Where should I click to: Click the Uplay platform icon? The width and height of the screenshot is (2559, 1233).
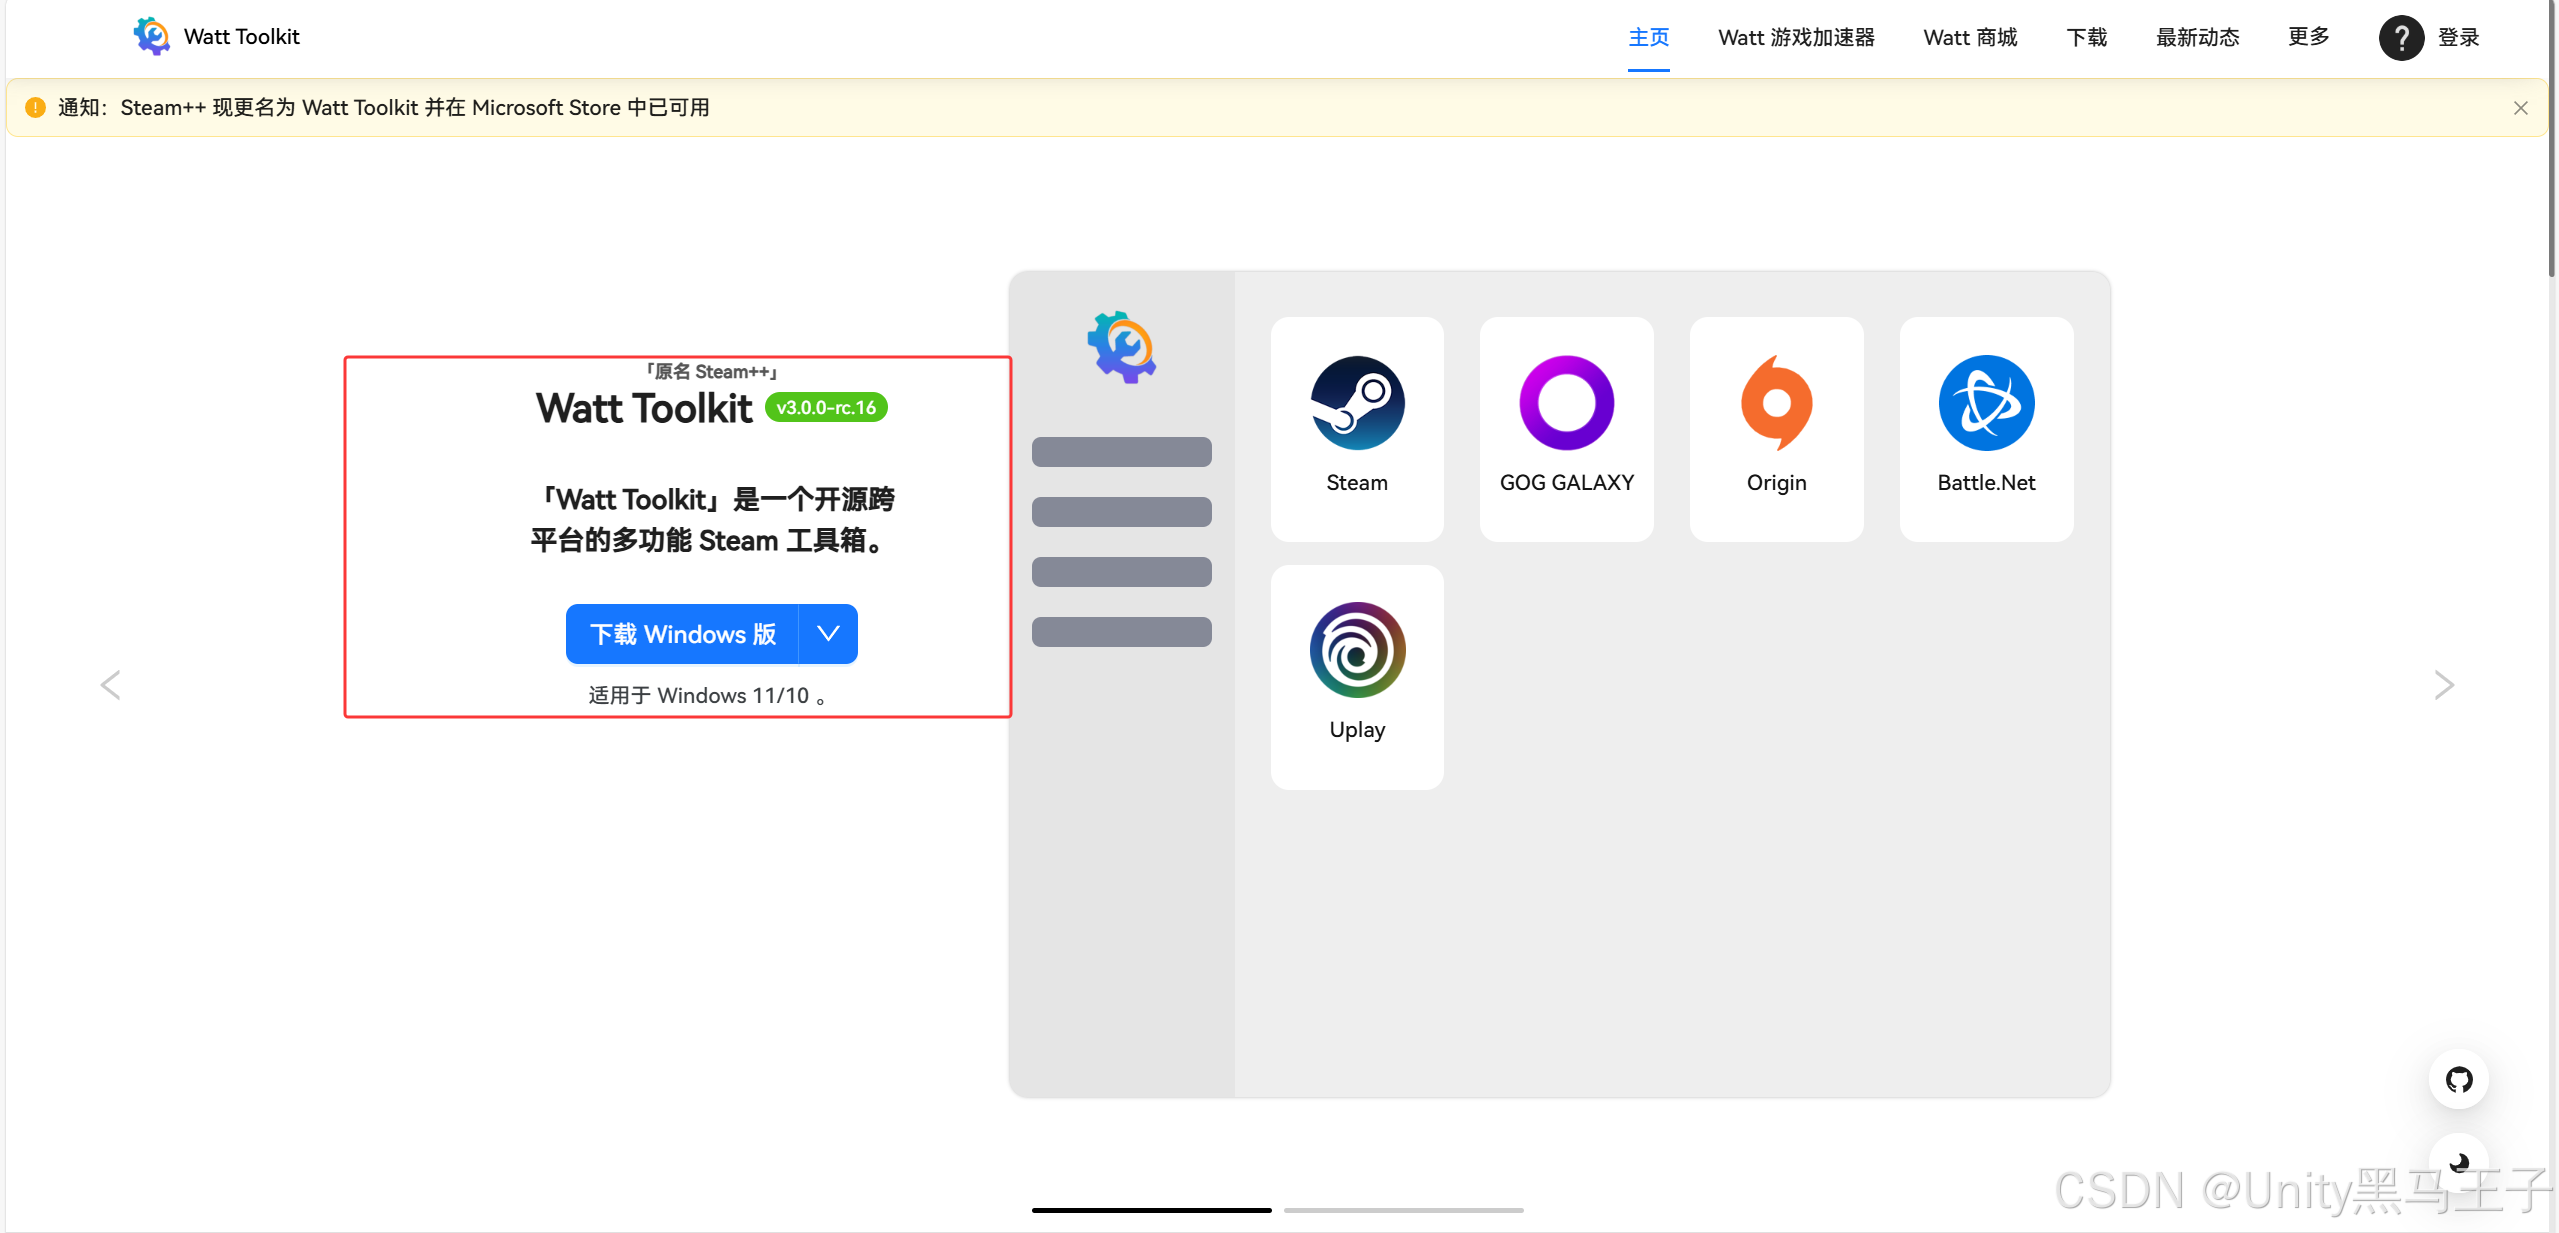(x=1357, y=650)
